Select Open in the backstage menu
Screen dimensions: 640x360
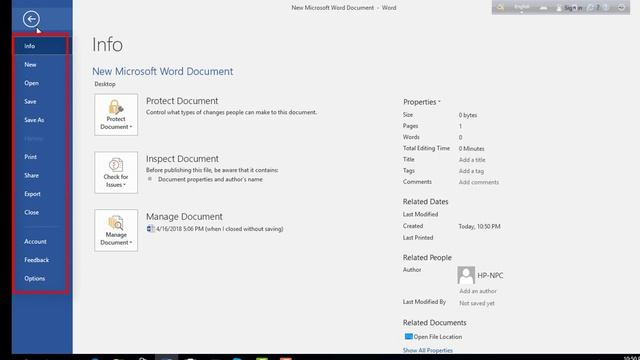tap(42, 83)
